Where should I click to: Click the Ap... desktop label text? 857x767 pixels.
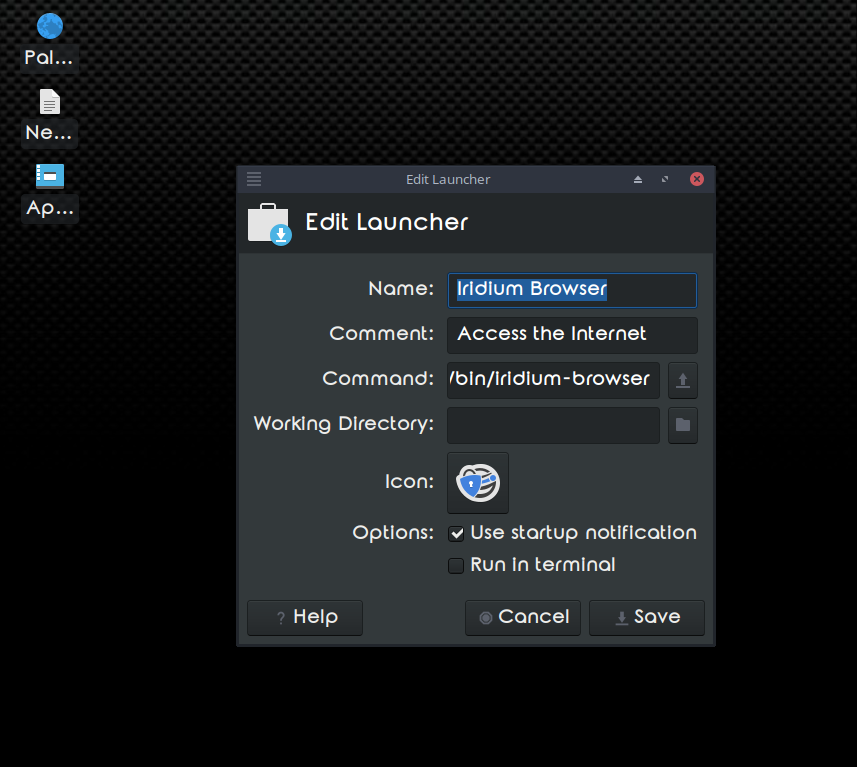pyautogui.click(x=50, y=208)
